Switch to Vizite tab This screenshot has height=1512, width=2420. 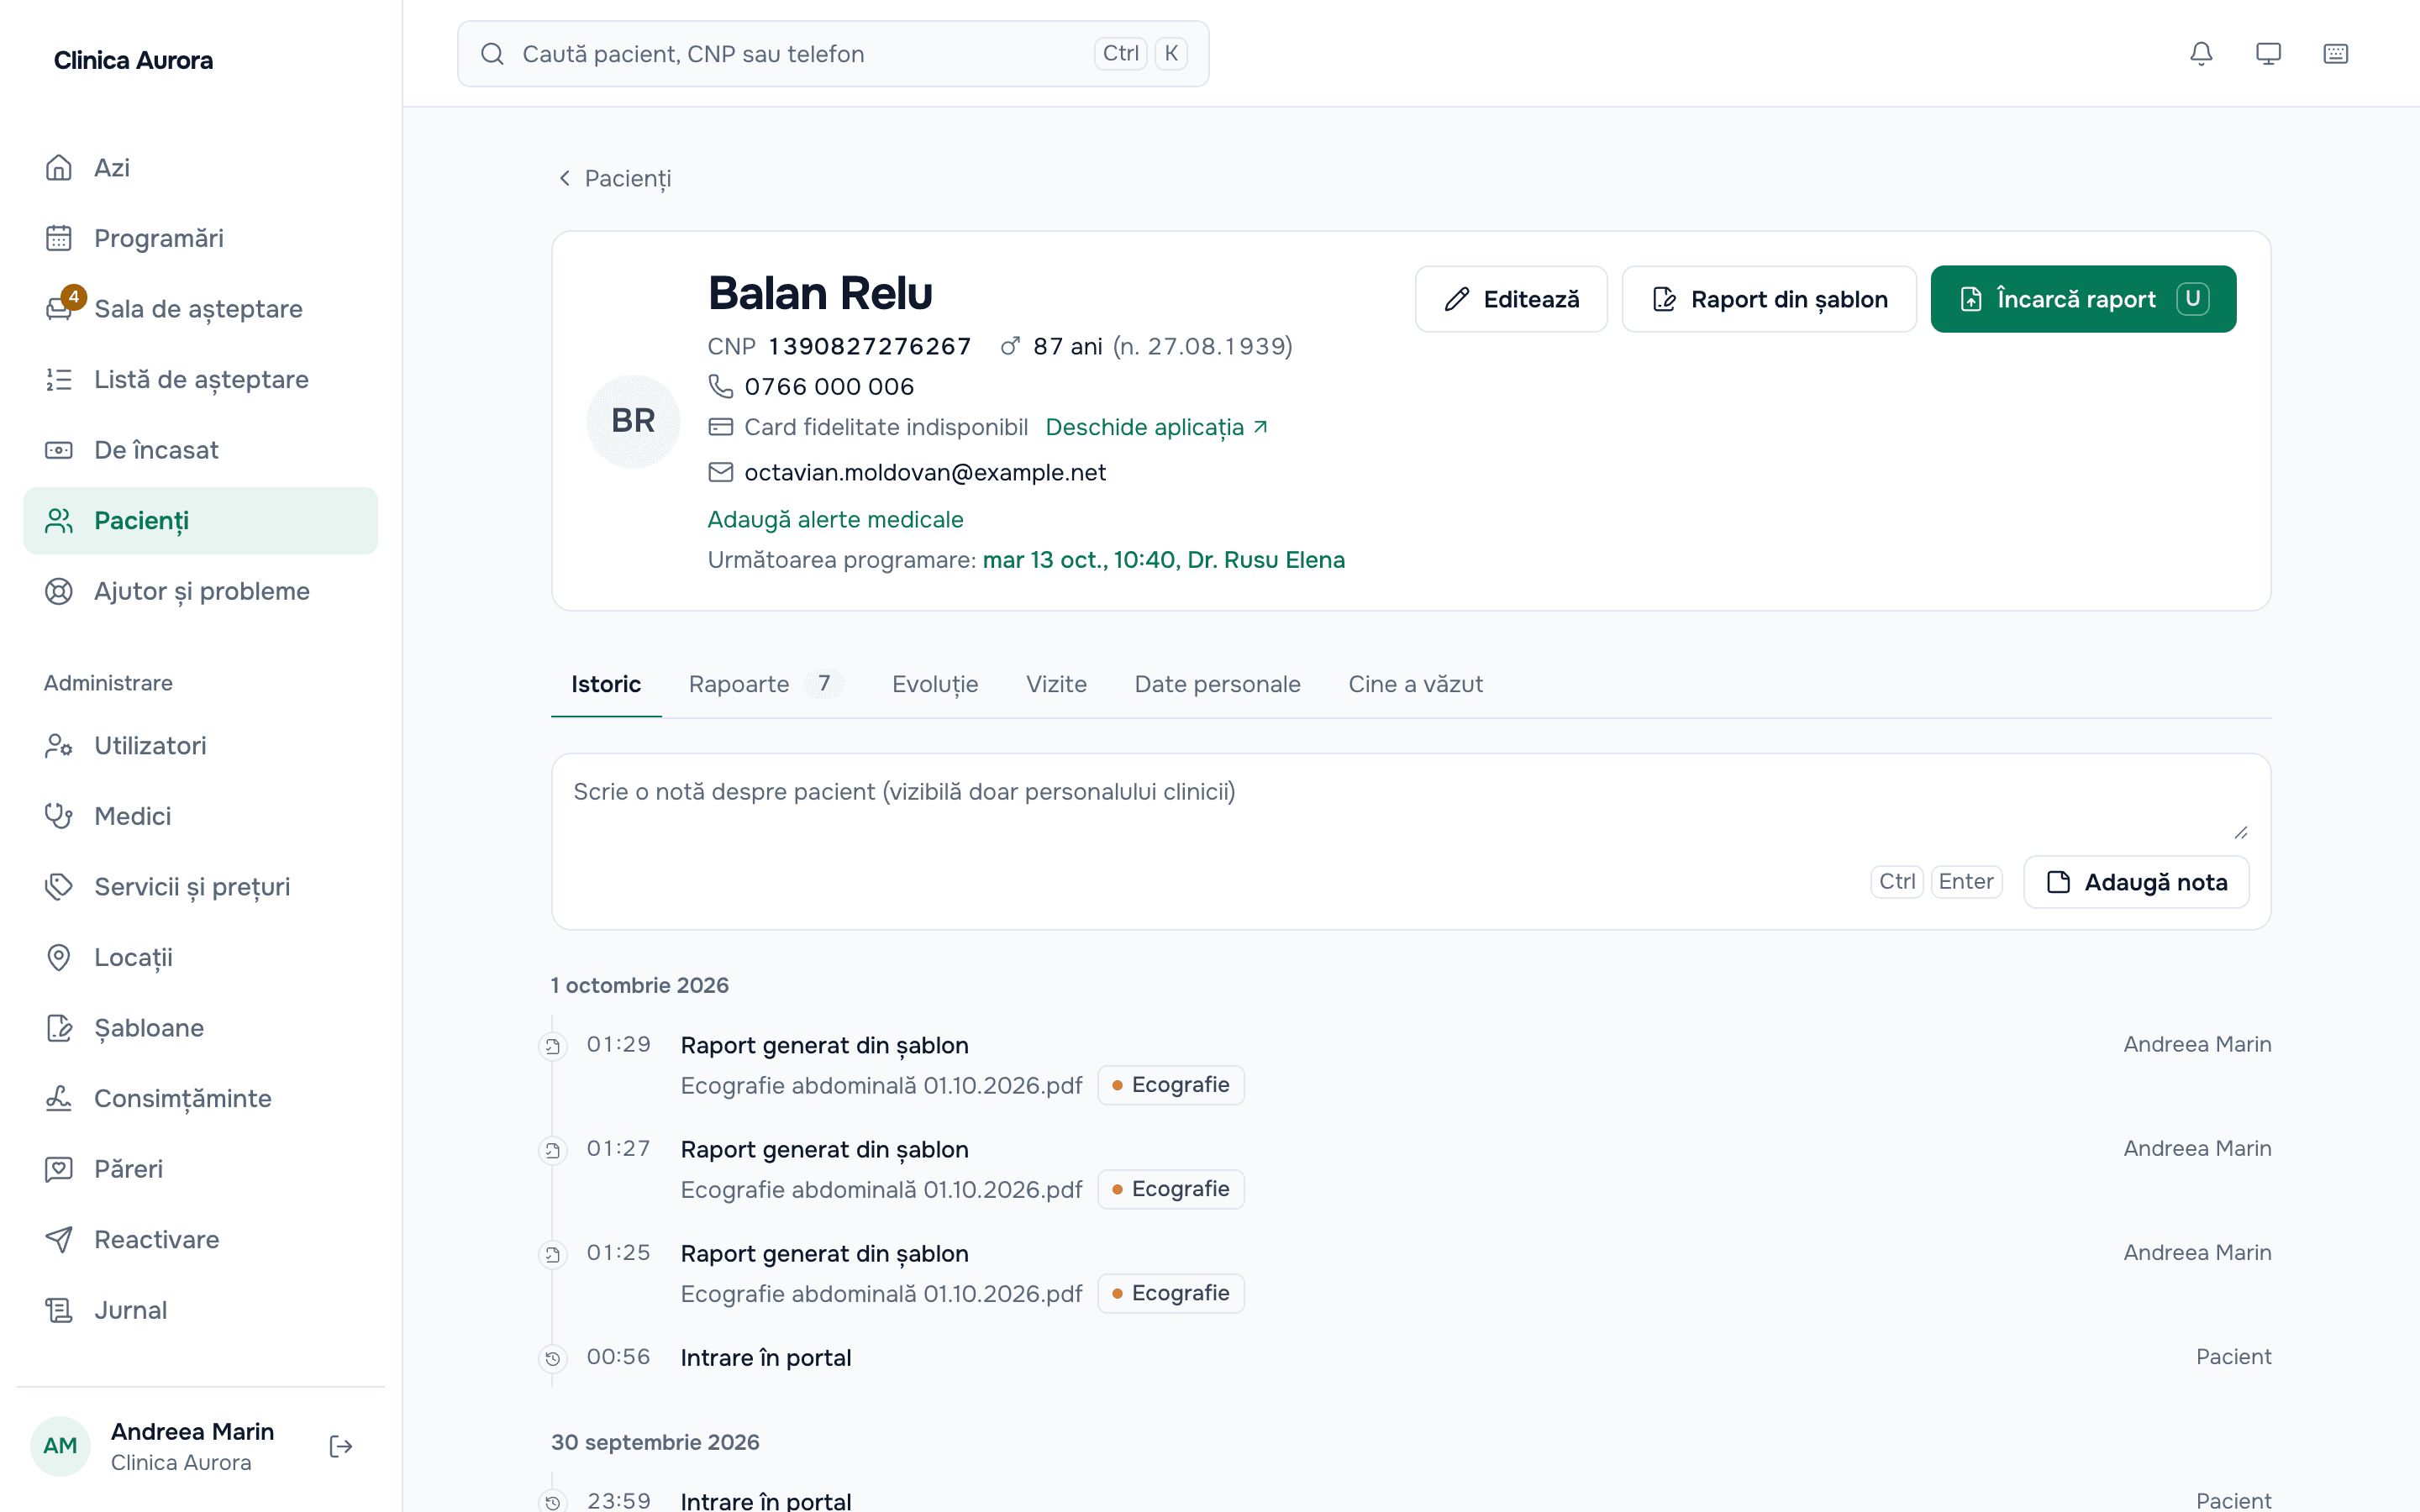point(1056,684)
